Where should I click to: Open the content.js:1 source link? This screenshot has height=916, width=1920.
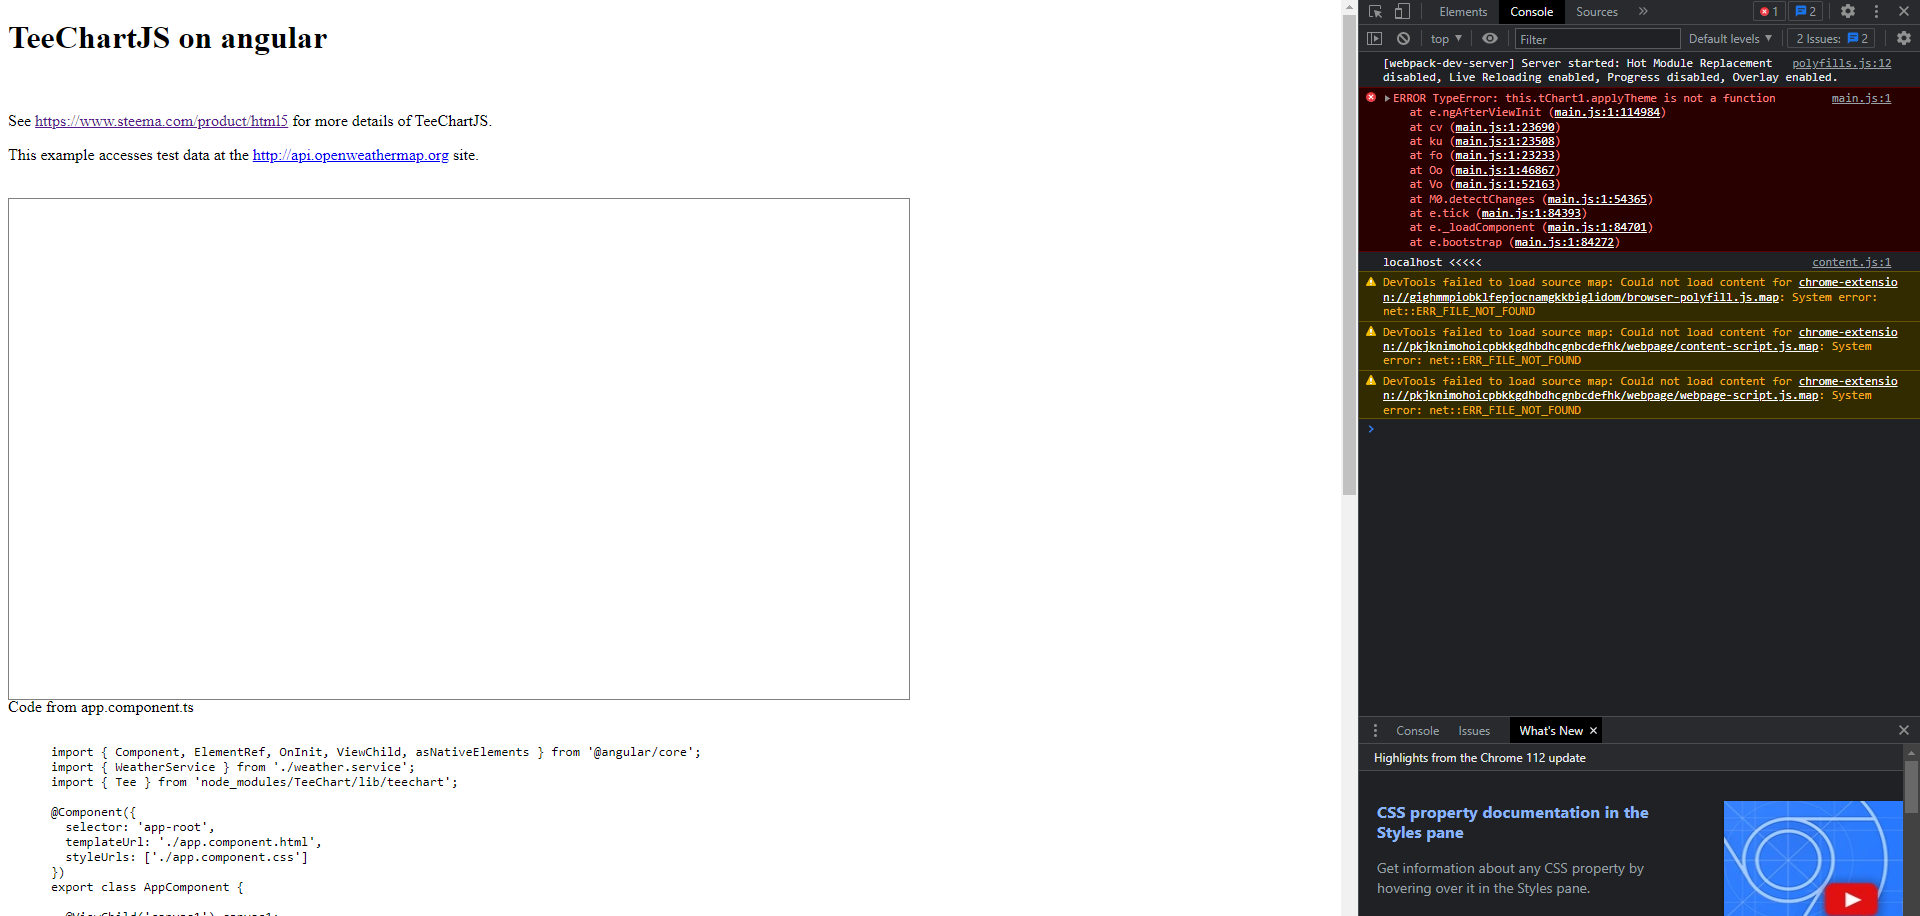click(1851, 262)
